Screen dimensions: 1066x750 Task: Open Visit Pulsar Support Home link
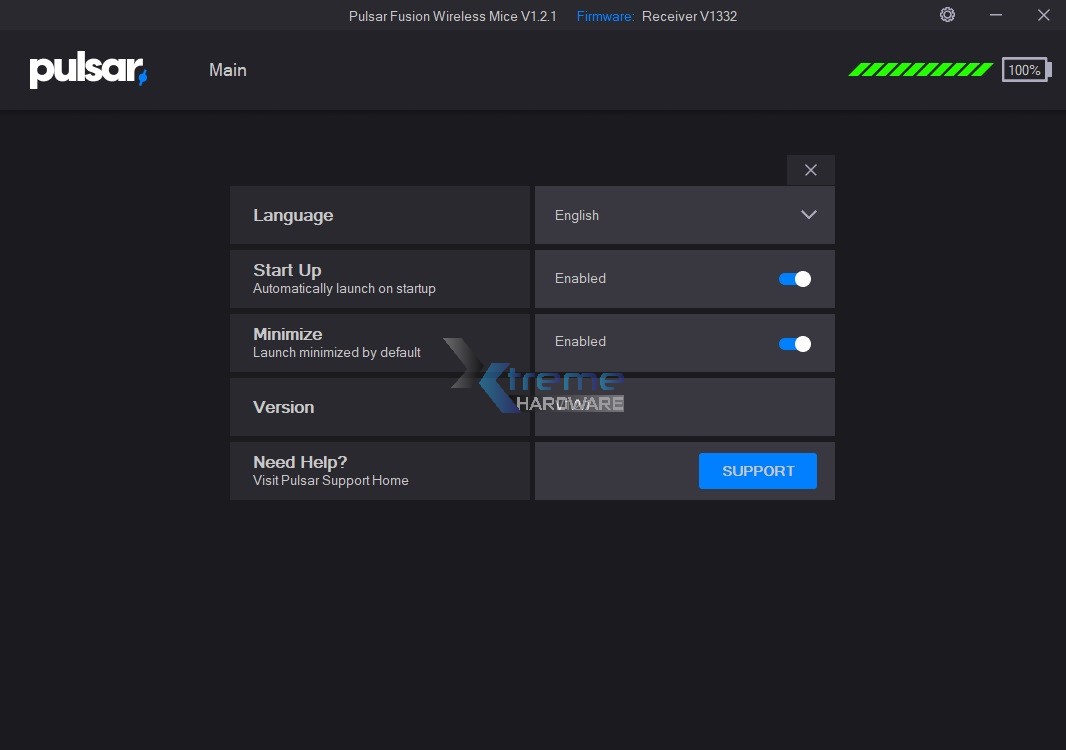coord(330,480)
